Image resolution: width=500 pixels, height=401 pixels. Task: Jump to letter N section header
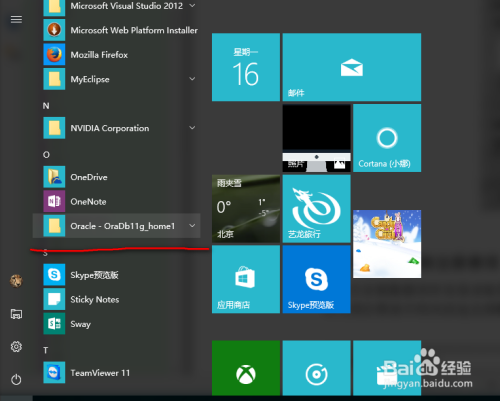(x=46, y=106)
